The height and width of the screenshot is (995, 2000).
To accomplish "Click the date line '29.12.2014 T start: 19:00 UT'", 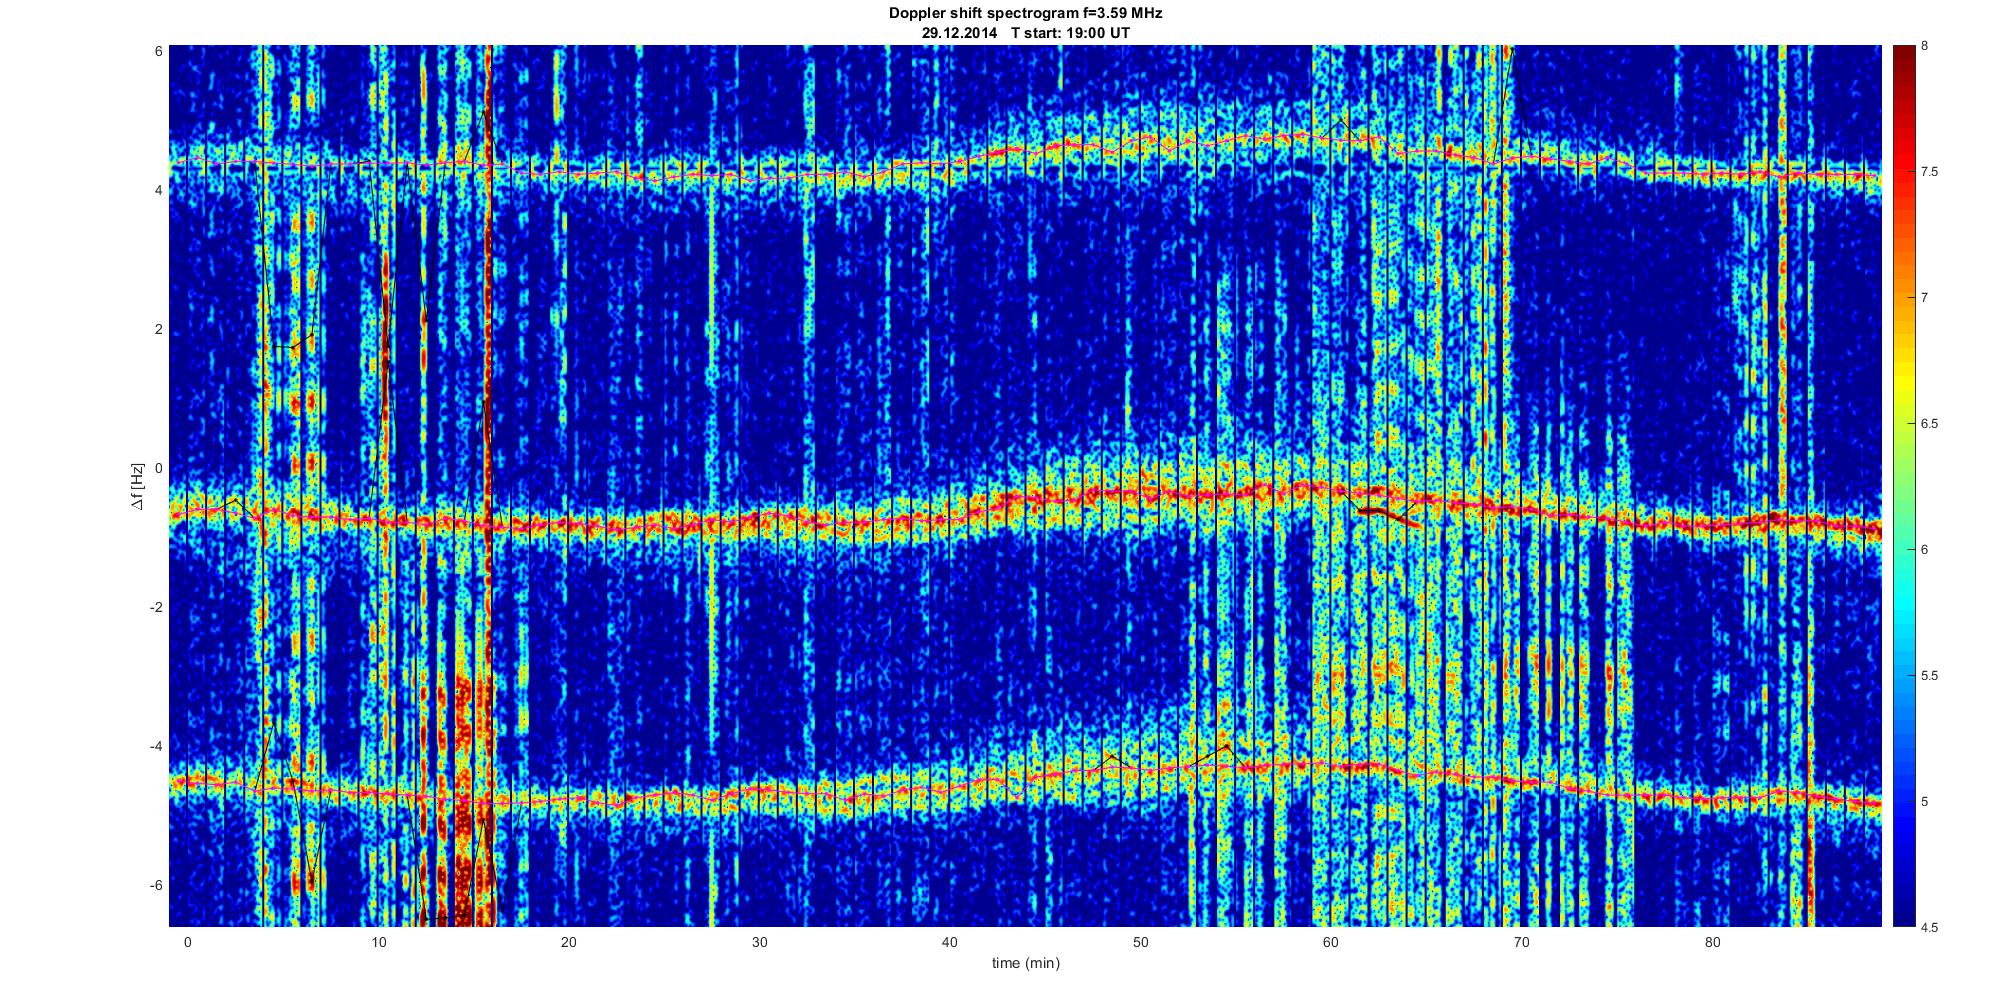I will point(1025,32).
